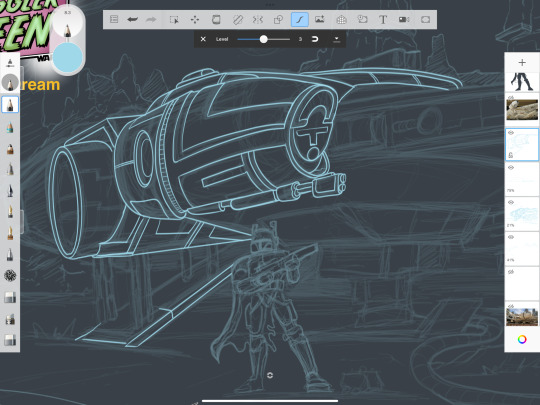
Task: Open the Perspective Guides tool
Action: tap(341, 20)
